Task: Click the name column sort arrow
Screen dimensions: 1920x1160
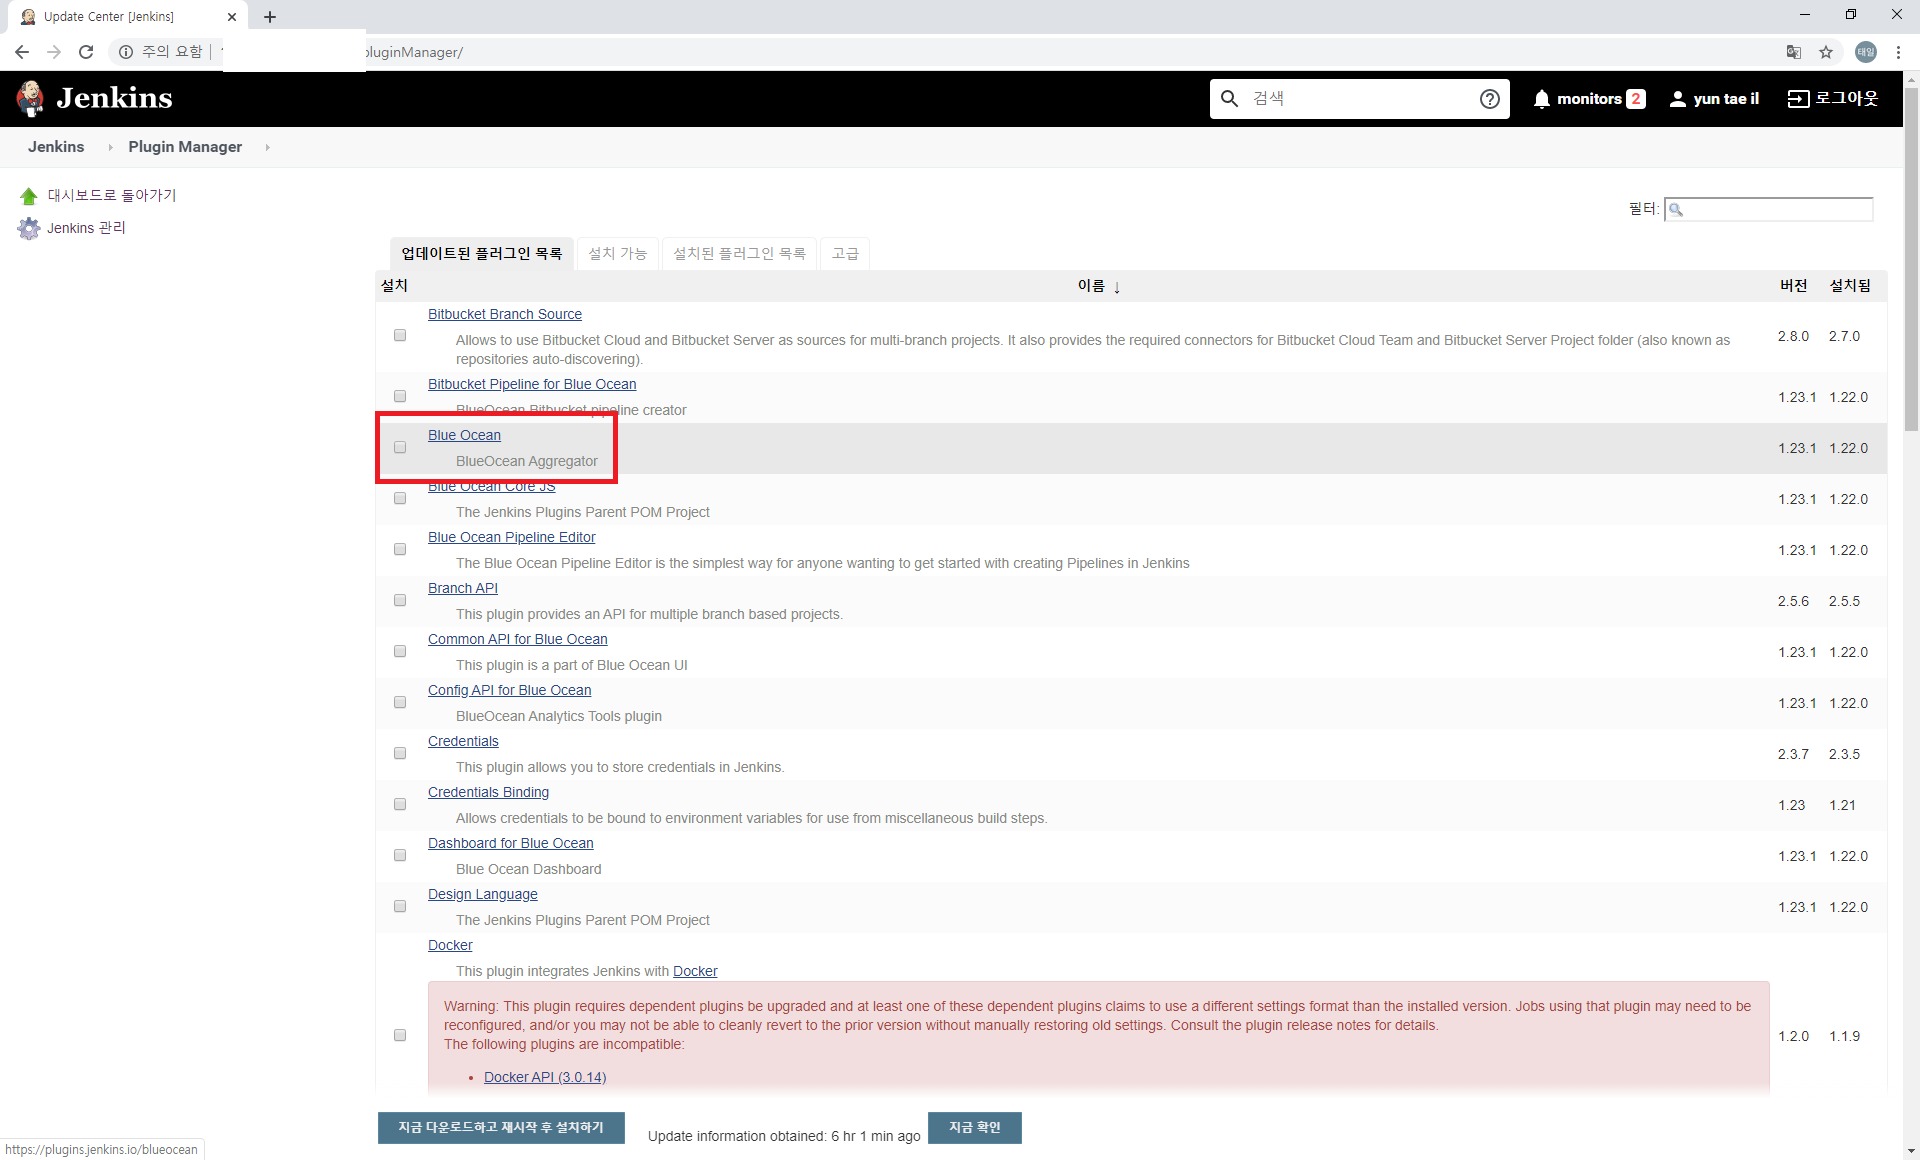Action: (x=1117, y=287)
